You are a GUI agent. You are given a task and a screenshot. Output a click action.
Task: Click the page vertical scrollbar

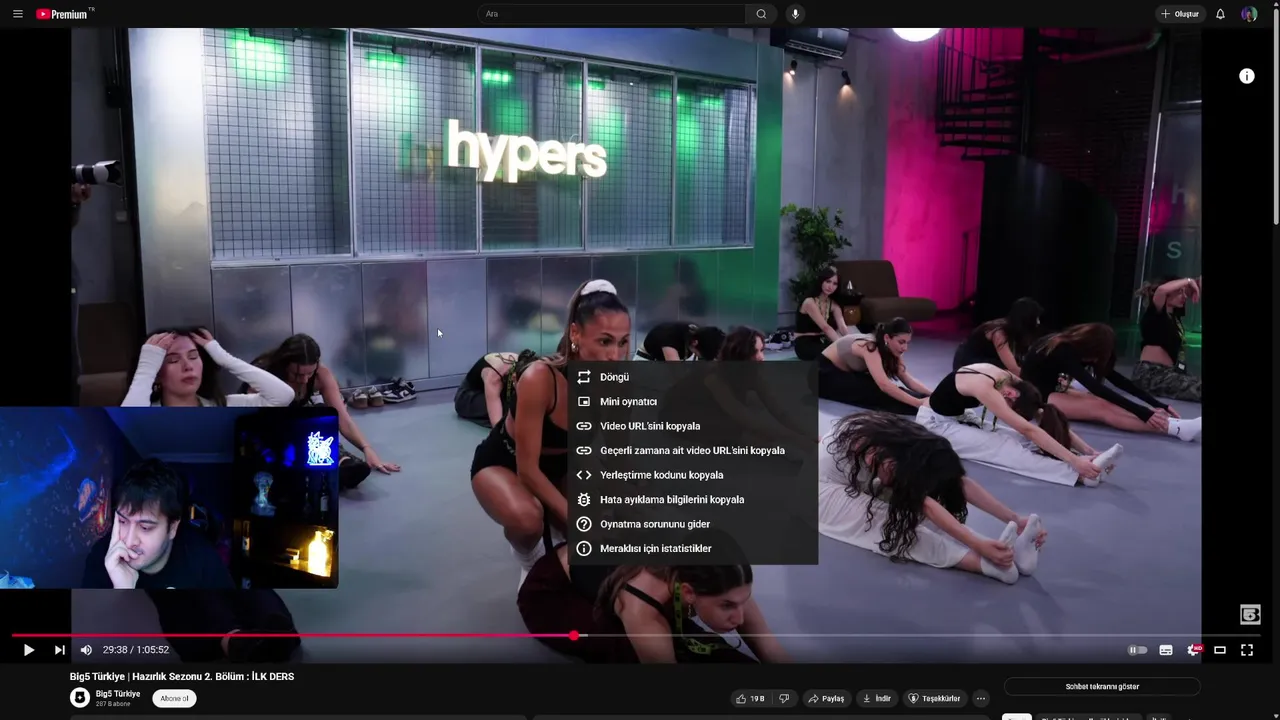[1275, 115]
